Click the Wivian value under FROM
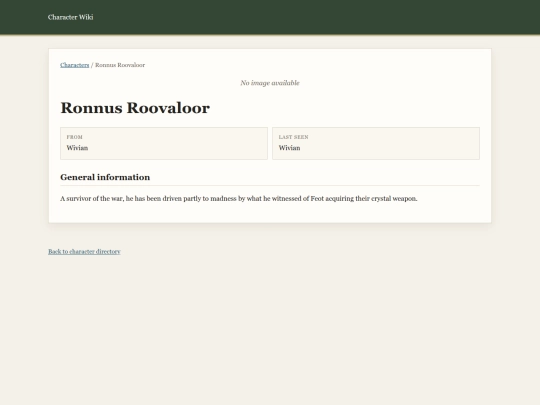This screenshot has width=540, height=405. tap(77, 148)
